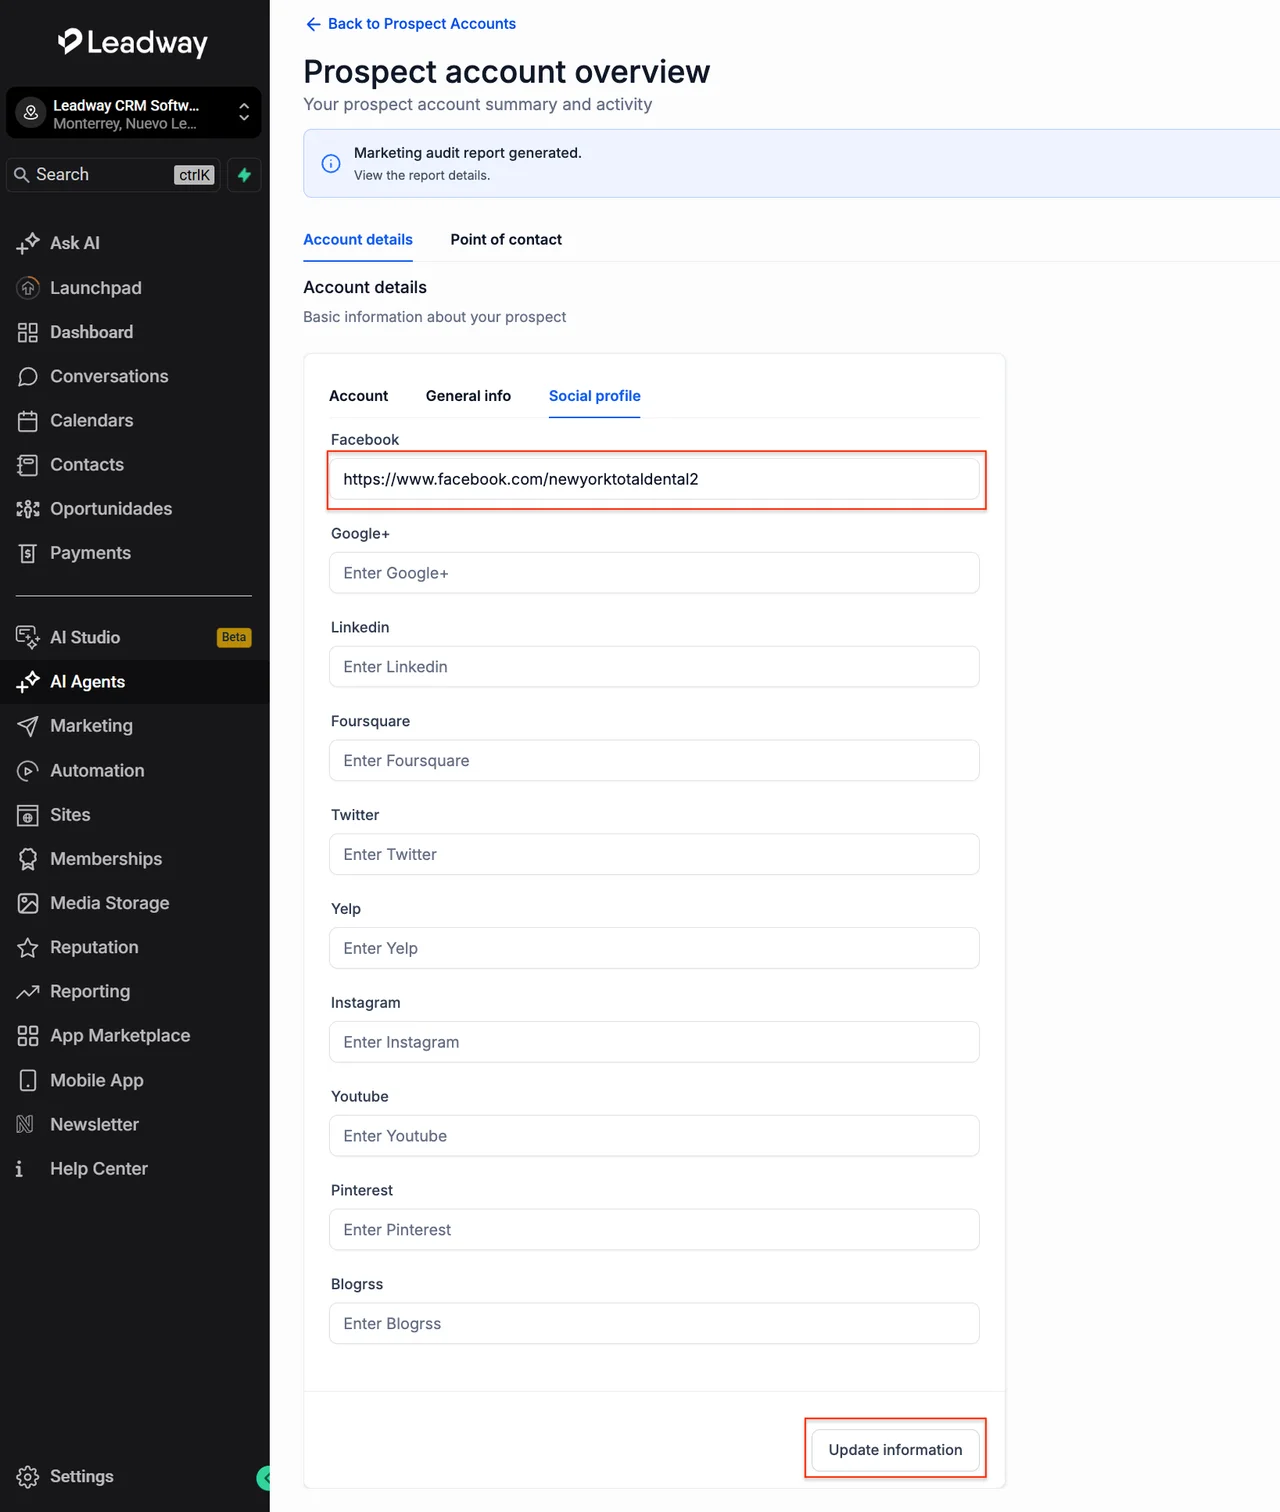Click the Enter Foursquare field
Screen dimensions: 1280x1512
point(654,761)
